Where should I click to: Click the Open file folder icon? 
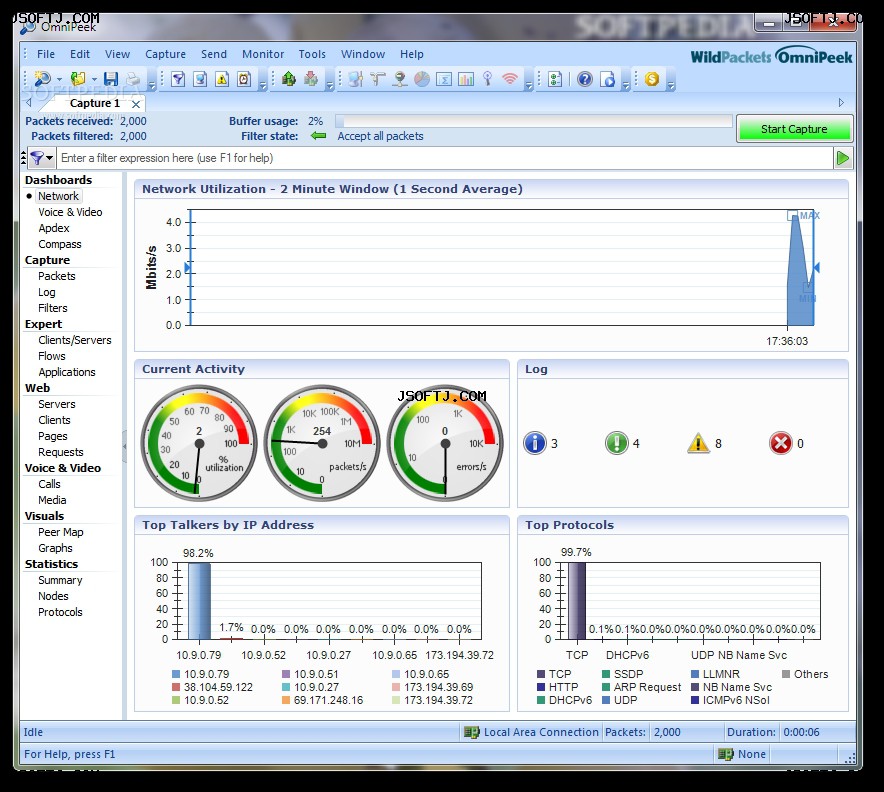78,79
